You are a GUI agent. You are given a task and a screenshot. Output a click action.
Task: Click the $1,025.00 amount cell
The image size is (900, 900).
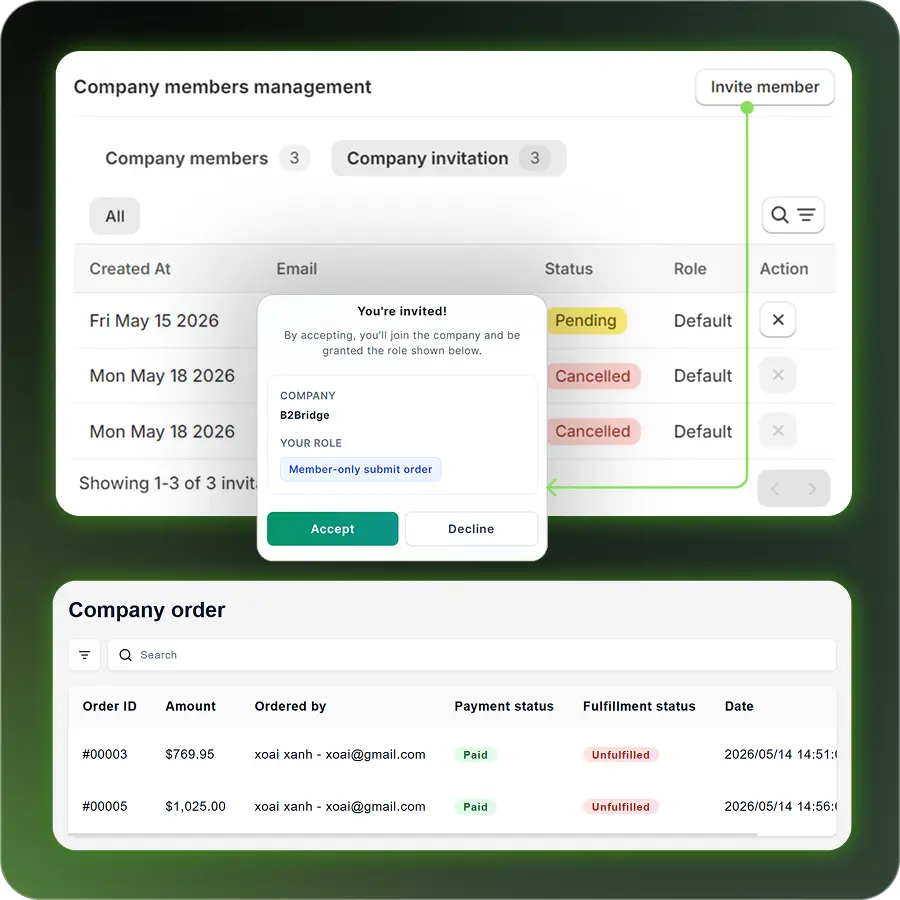pyautogui.click(x=195, y=806)
